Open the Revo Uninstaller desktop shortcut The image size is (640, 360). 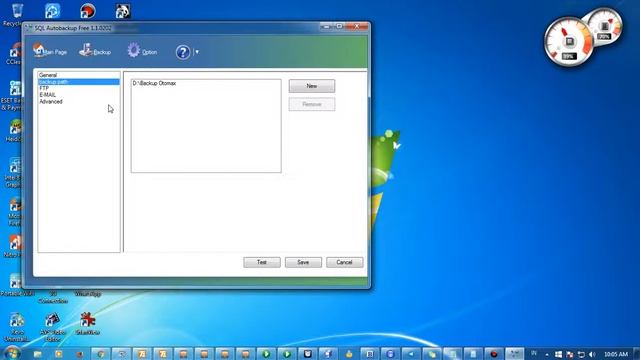point(17,327)
